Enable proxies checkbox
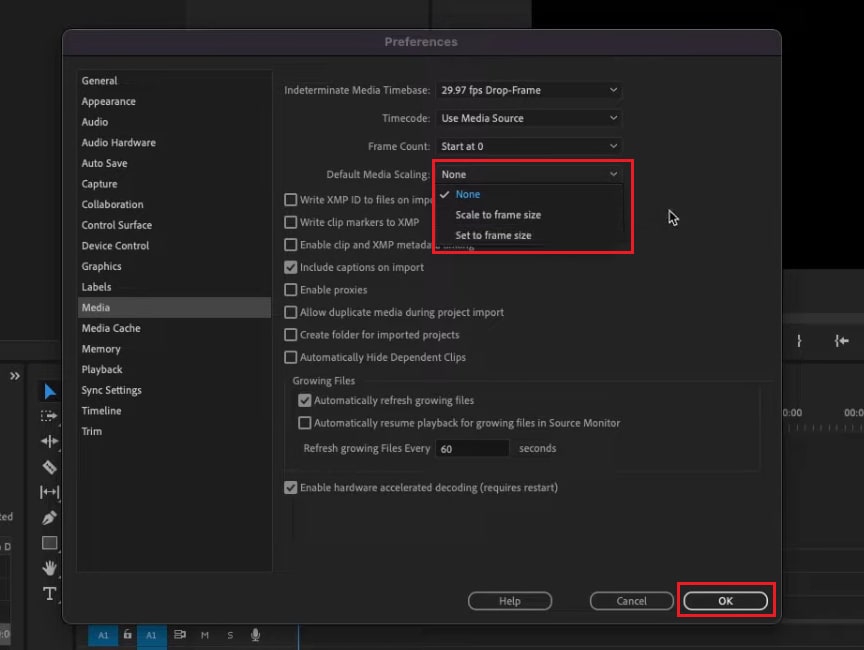The width and height of the screenshot is (864, 650). point(291,289)
